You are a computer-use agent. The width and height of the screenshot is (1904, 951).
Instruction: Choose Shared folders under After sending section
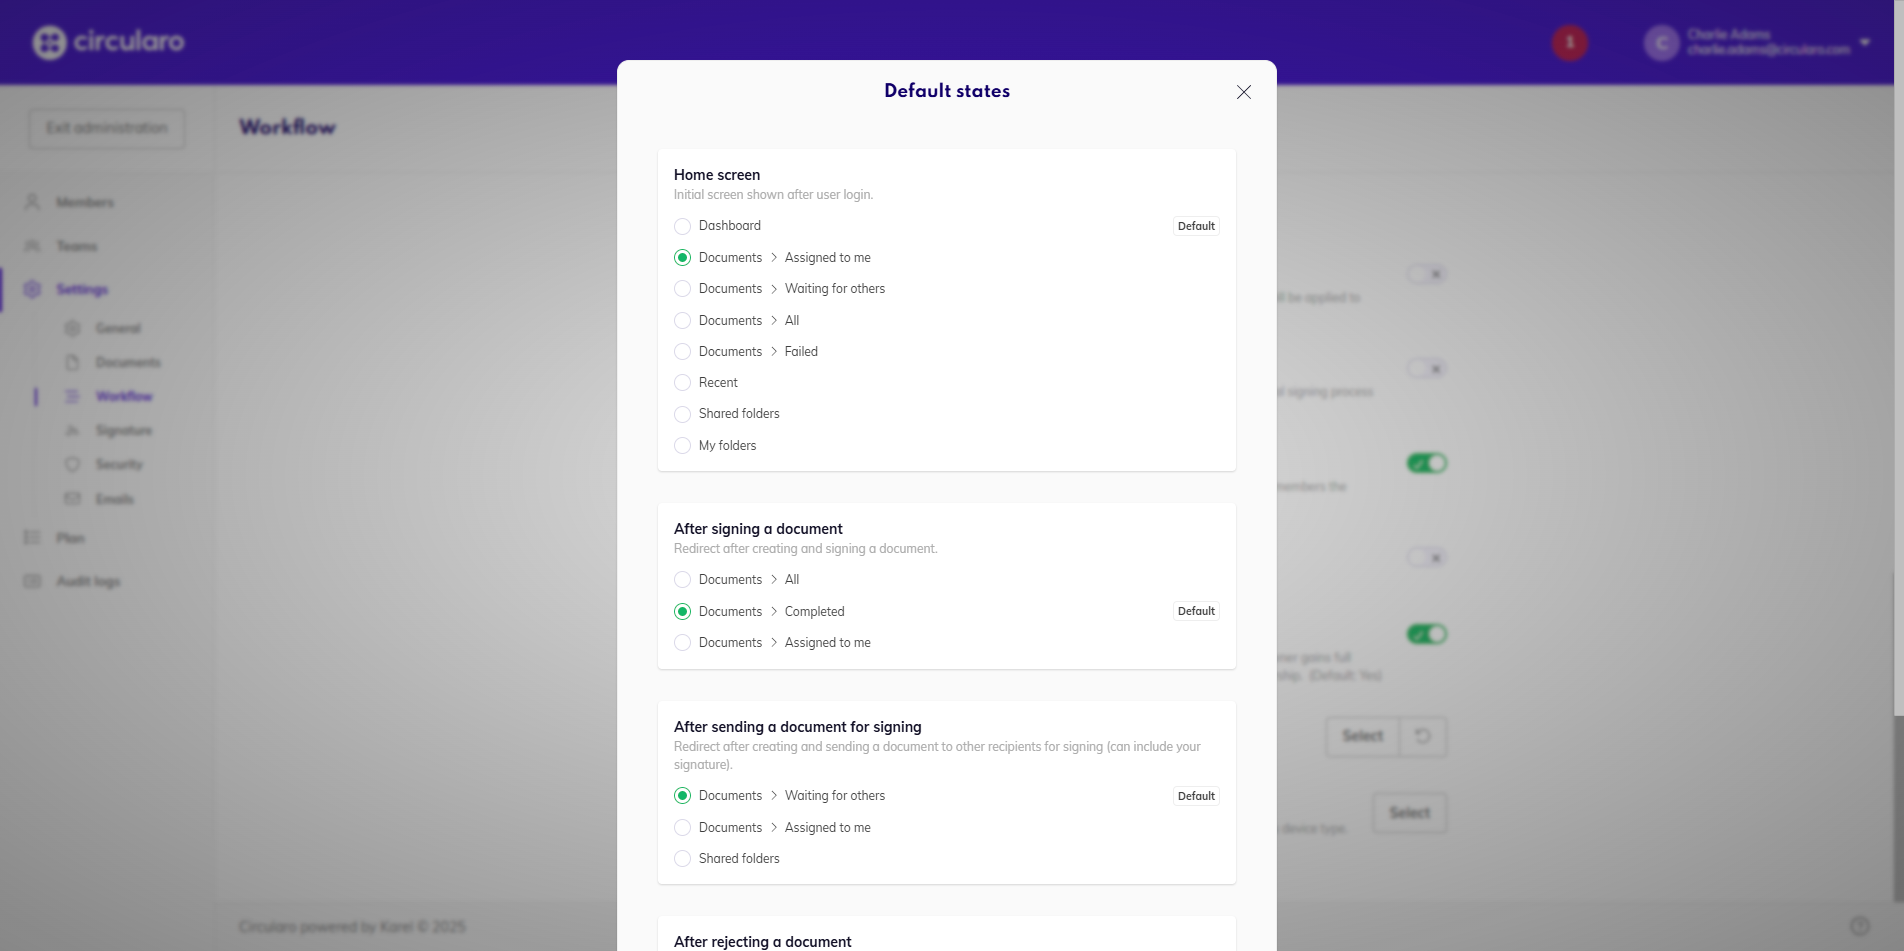pos(683,859)
